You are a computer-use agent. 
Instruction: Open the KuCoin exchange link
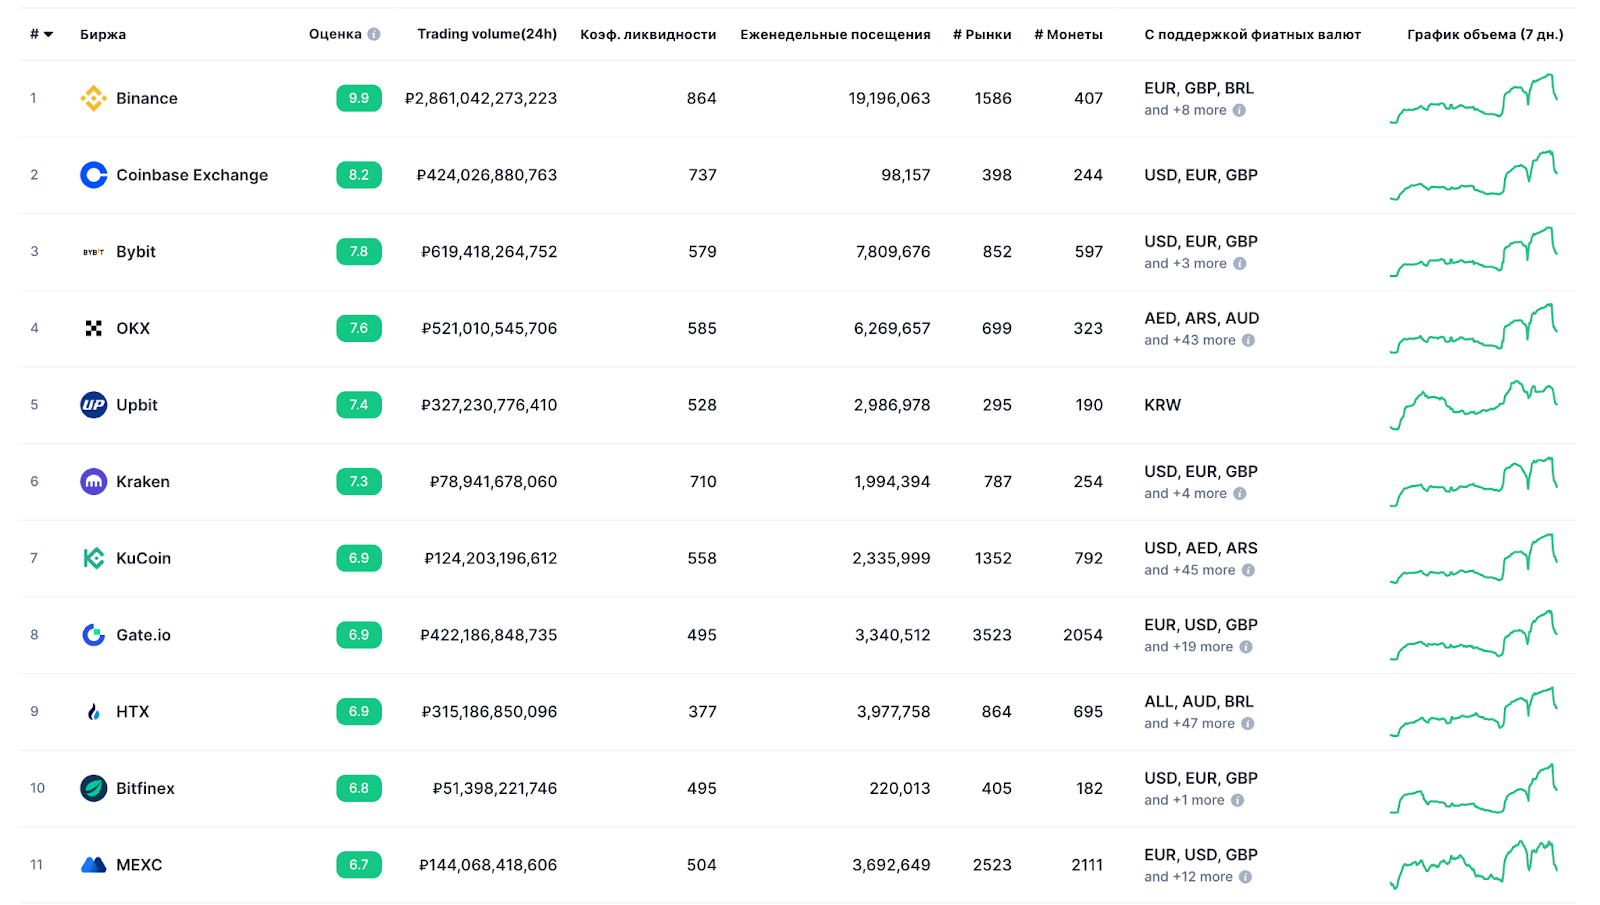pos(143,558)
